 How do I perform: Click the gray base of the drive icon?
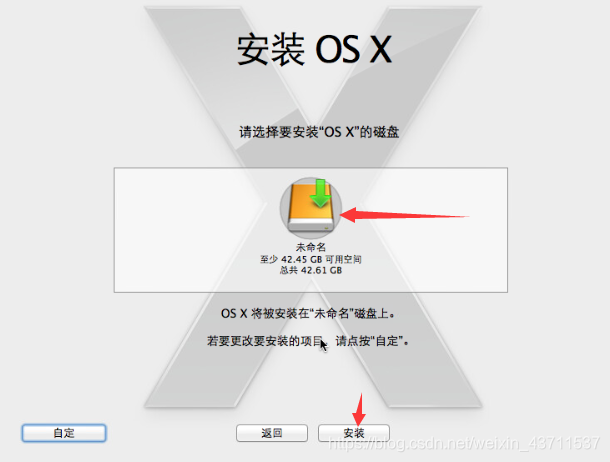(x=311, y=226)
